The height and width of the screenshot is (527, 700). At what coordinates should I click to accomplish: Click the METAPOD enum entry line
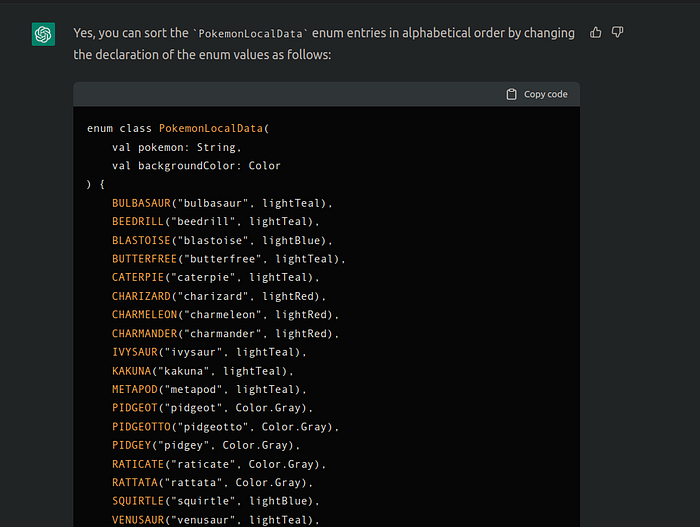[x=209, y=389]
